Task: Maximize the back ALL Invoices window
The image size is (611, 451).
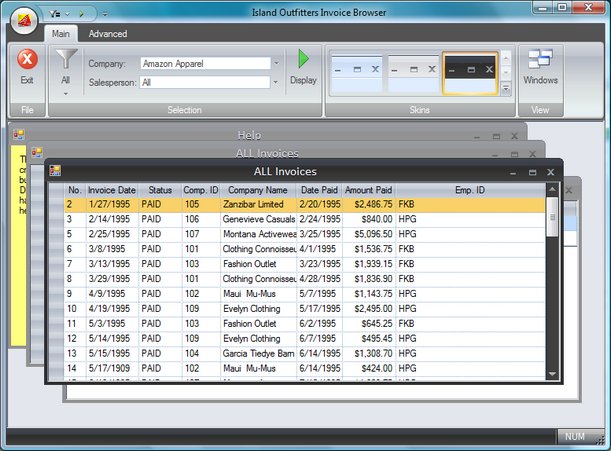Action: (514, 155)
